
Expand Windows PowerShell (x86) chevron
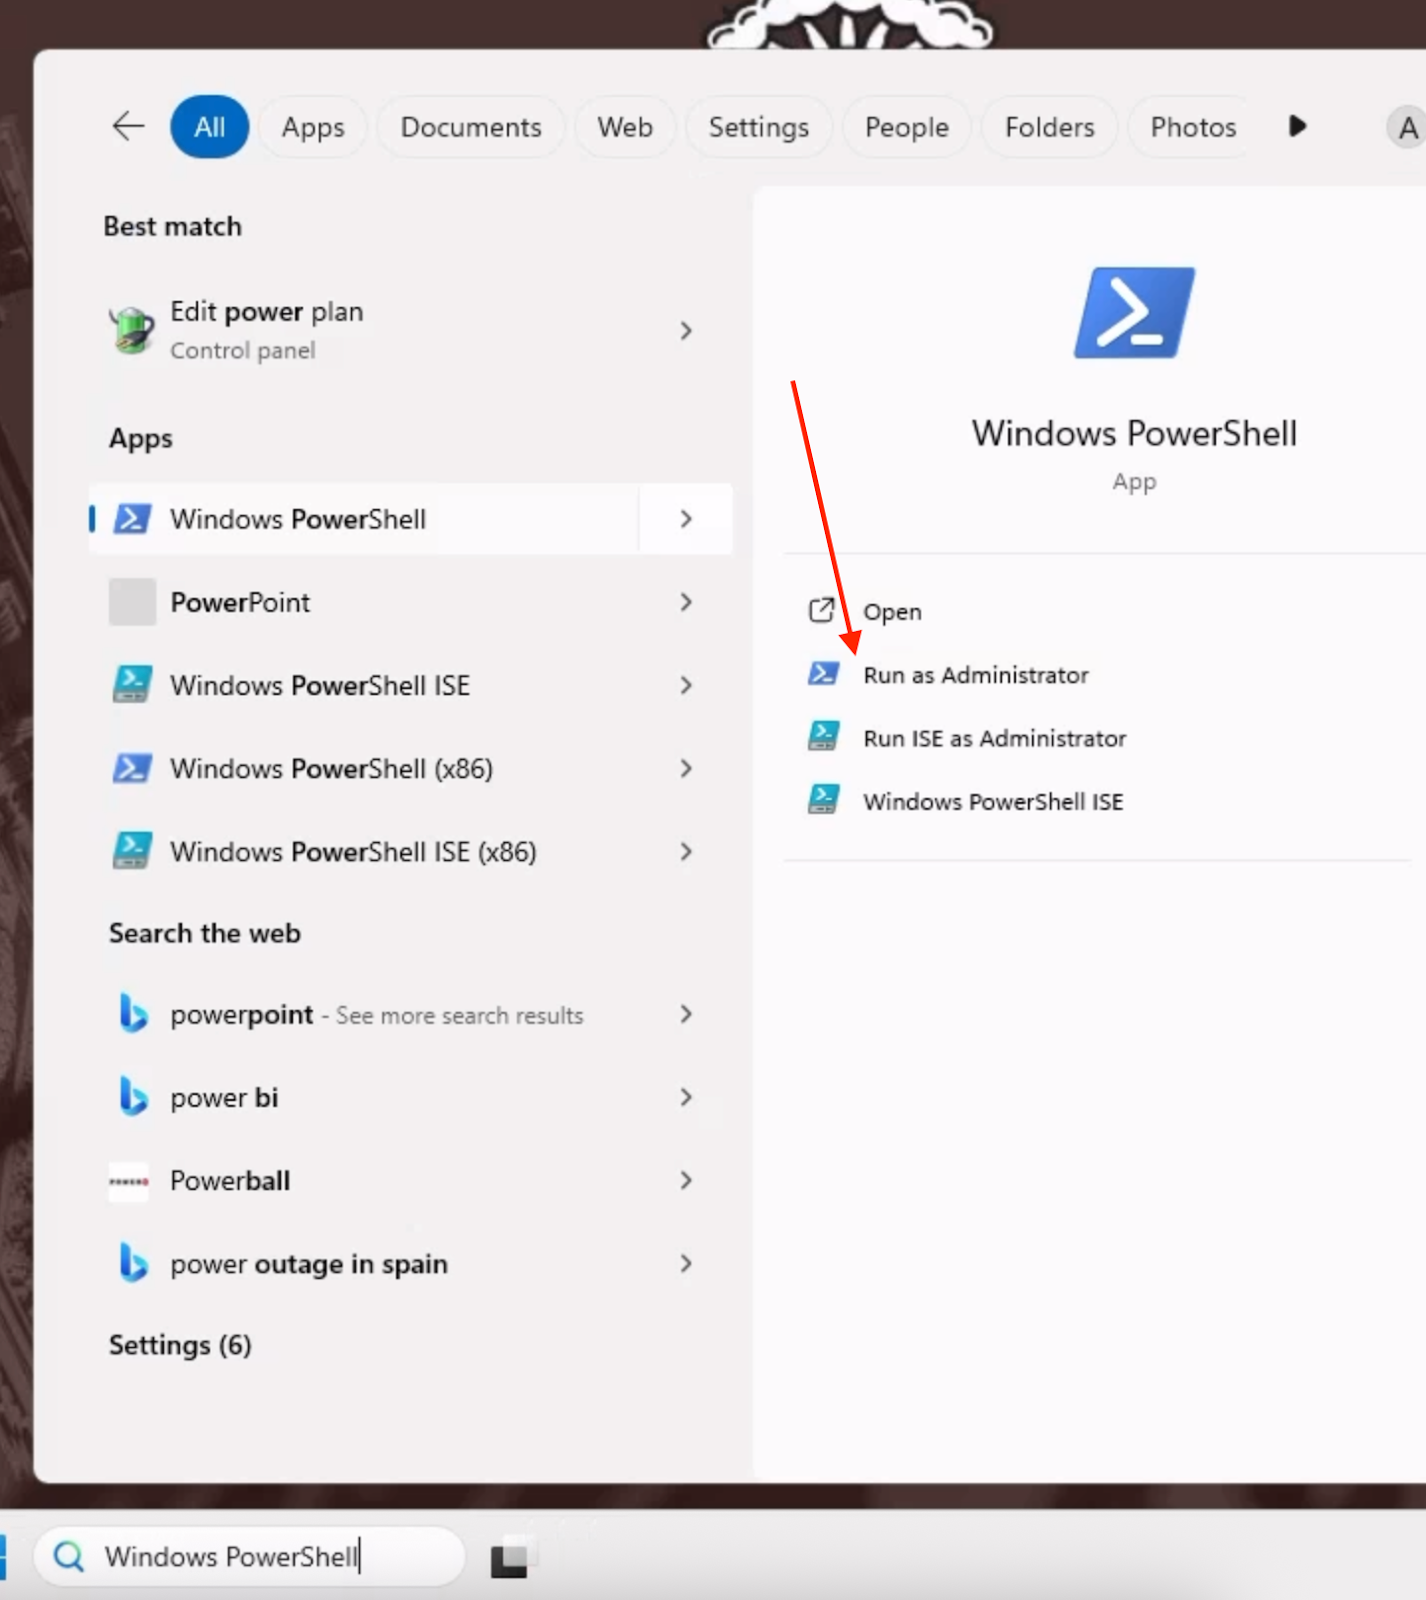(x=686, y=768)
